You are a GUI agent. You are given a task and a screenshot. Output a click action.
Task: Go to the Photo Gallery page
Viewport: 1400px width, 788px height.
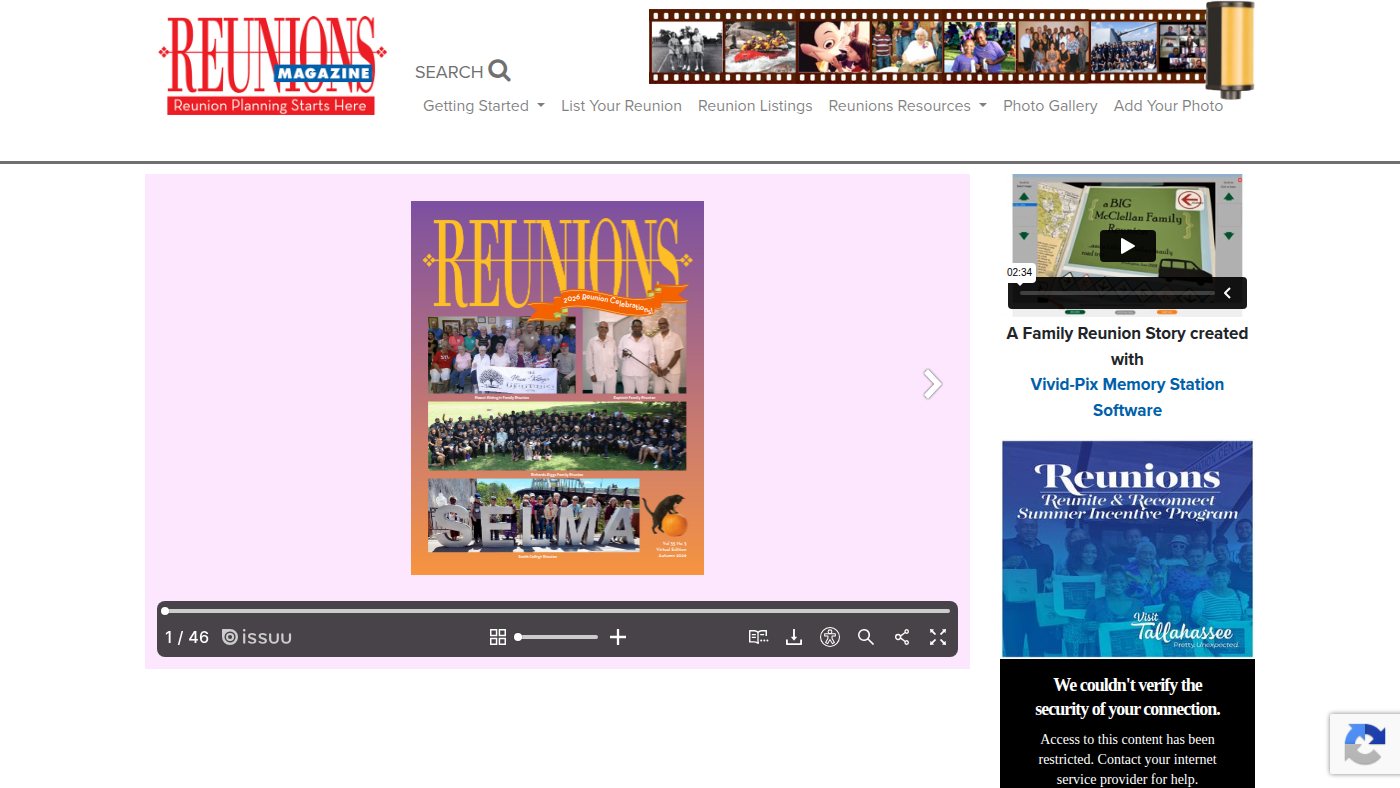[1050, 106]
